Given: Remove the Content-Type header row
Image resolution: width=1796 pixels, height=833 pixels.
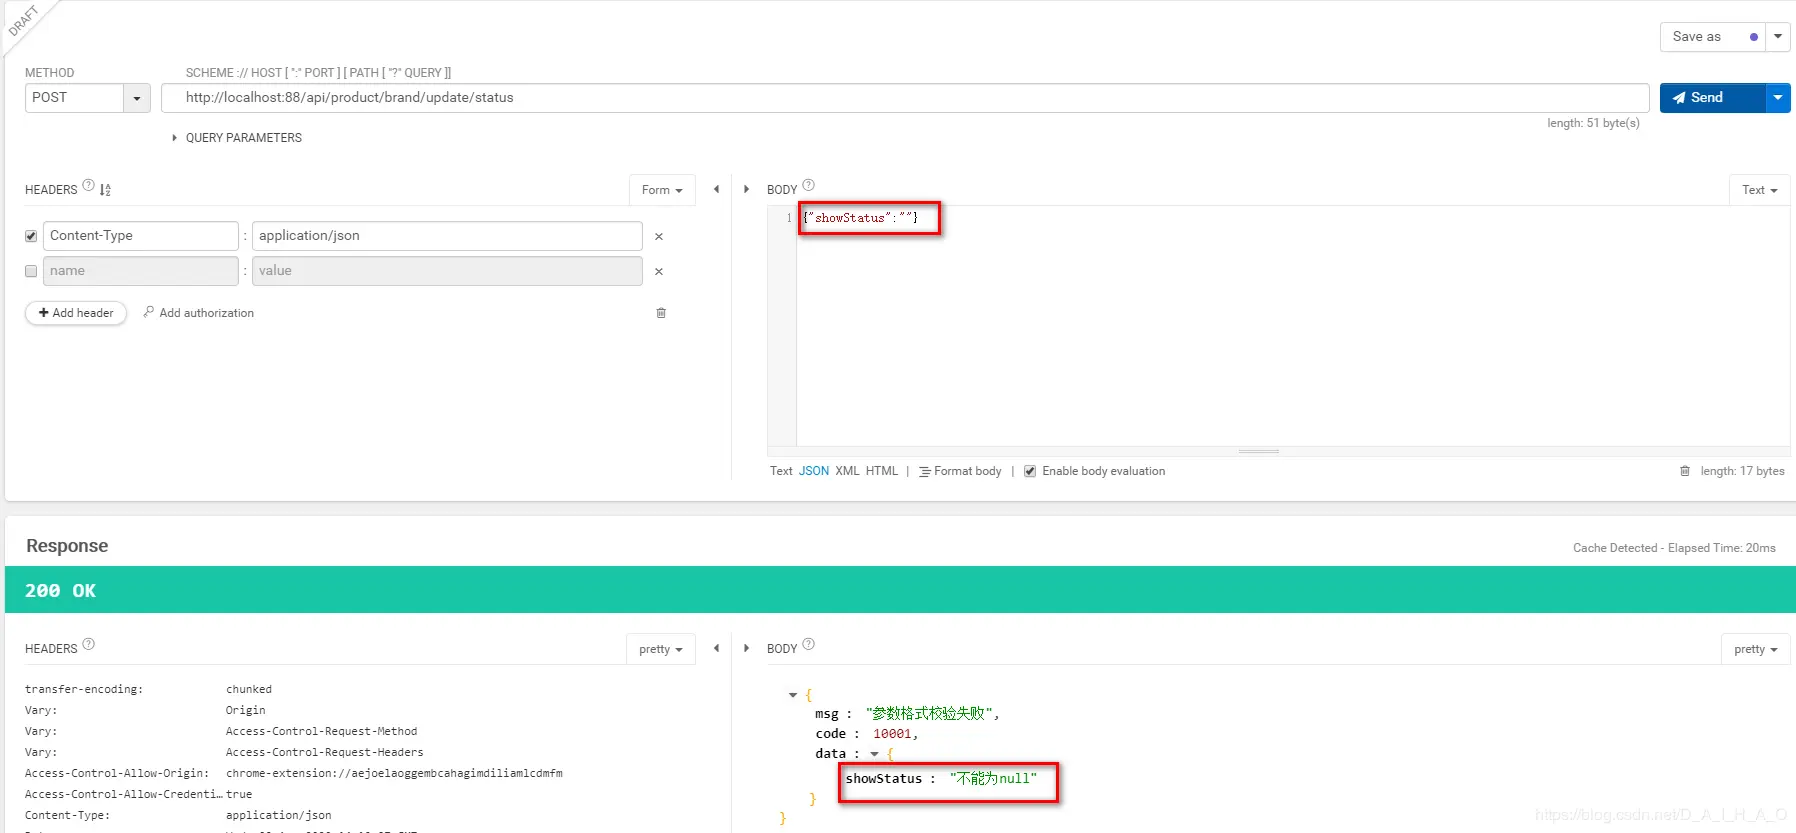Looking at the screenshot, I should click(x=659, y=237).
